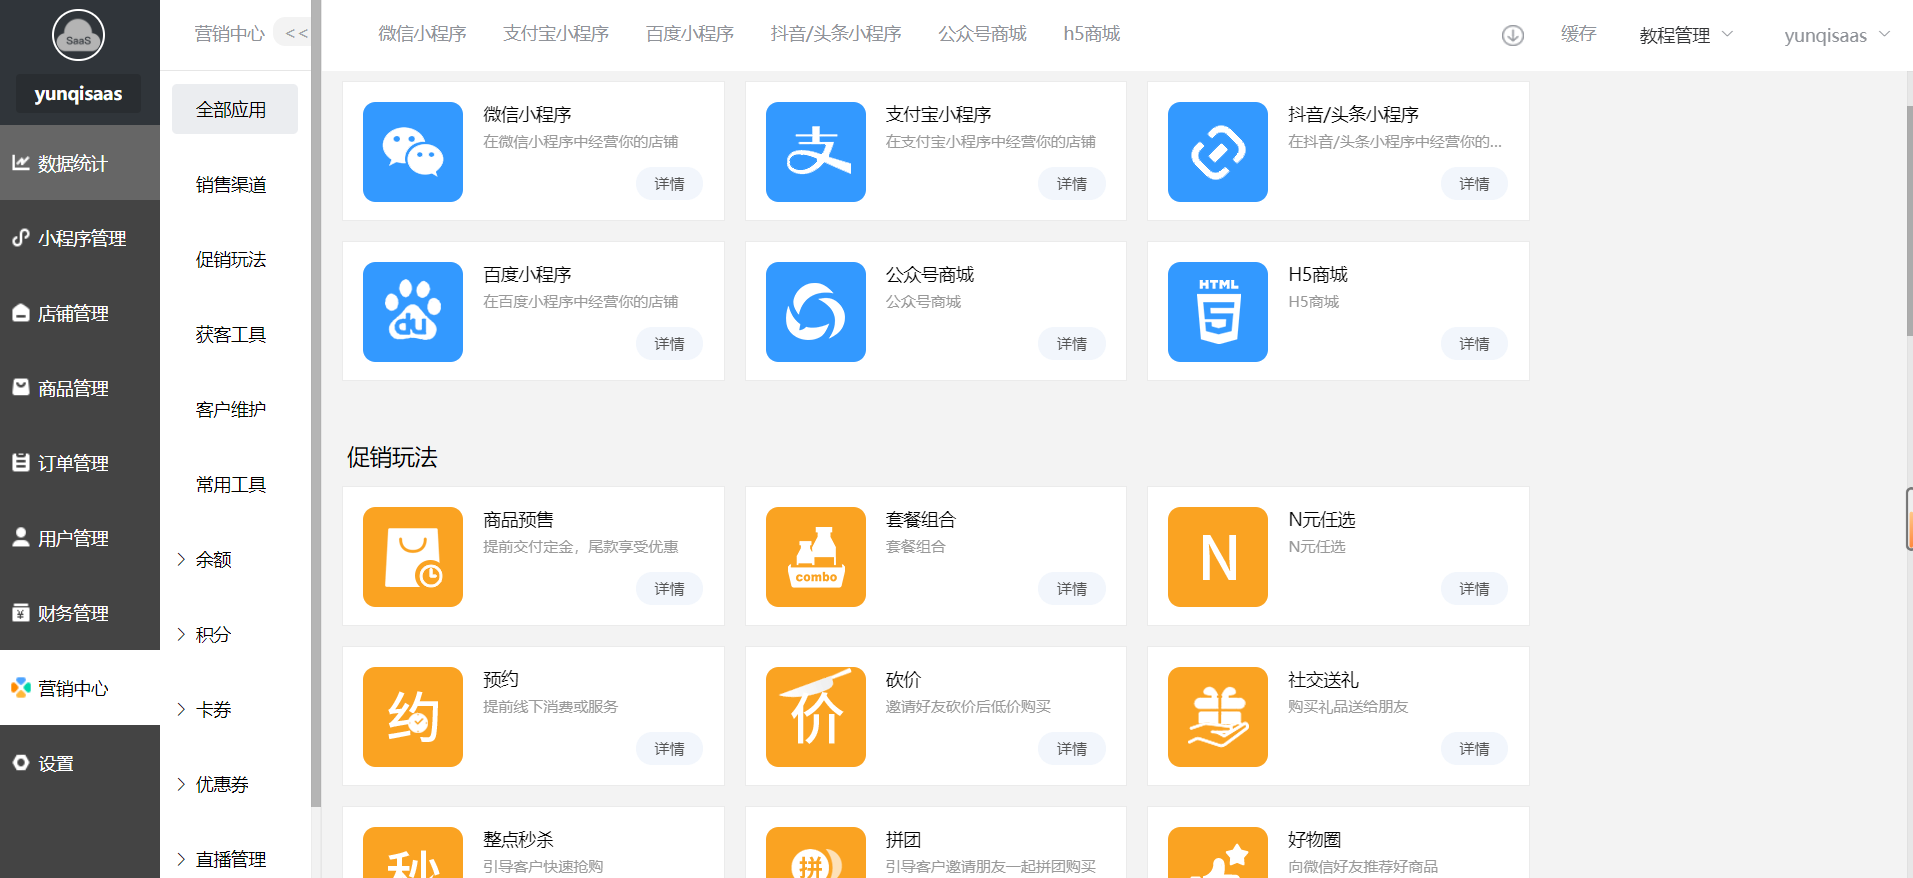Select 客户维护 in the submenu
1913x878 pixels.
tap(231, 410)
